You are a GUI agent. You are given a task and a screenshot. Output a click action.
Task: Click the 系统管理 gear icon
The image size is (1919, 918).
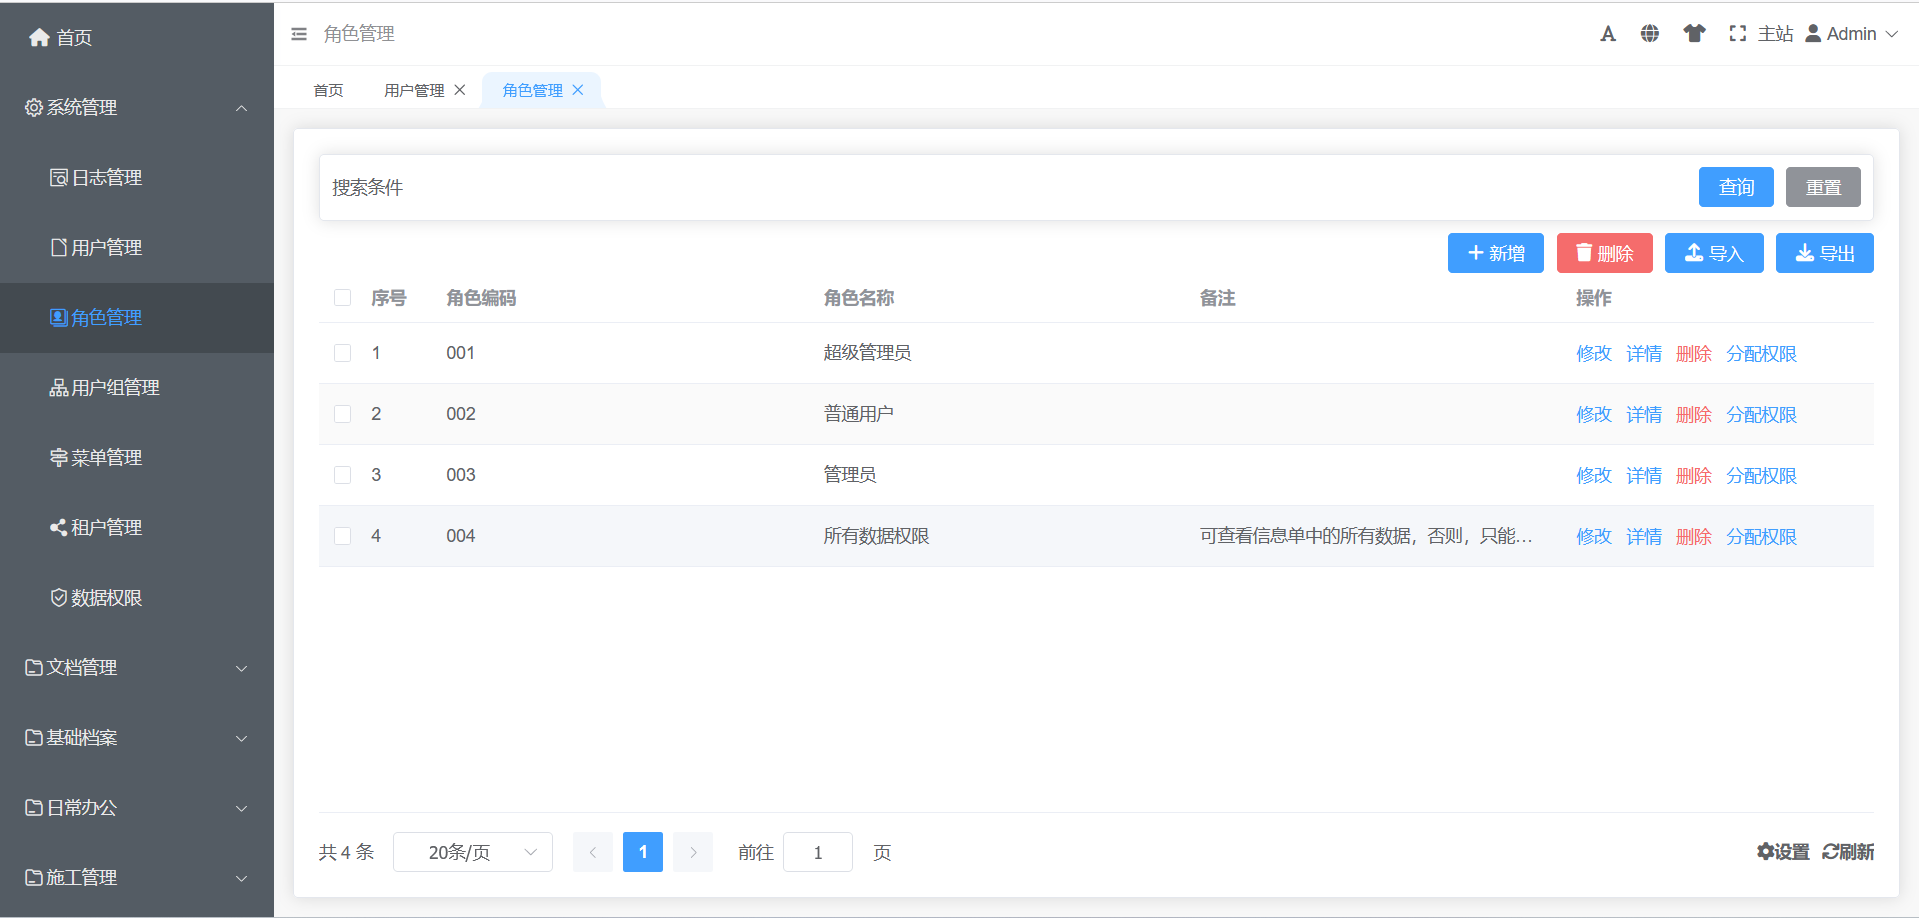[34, 107]
